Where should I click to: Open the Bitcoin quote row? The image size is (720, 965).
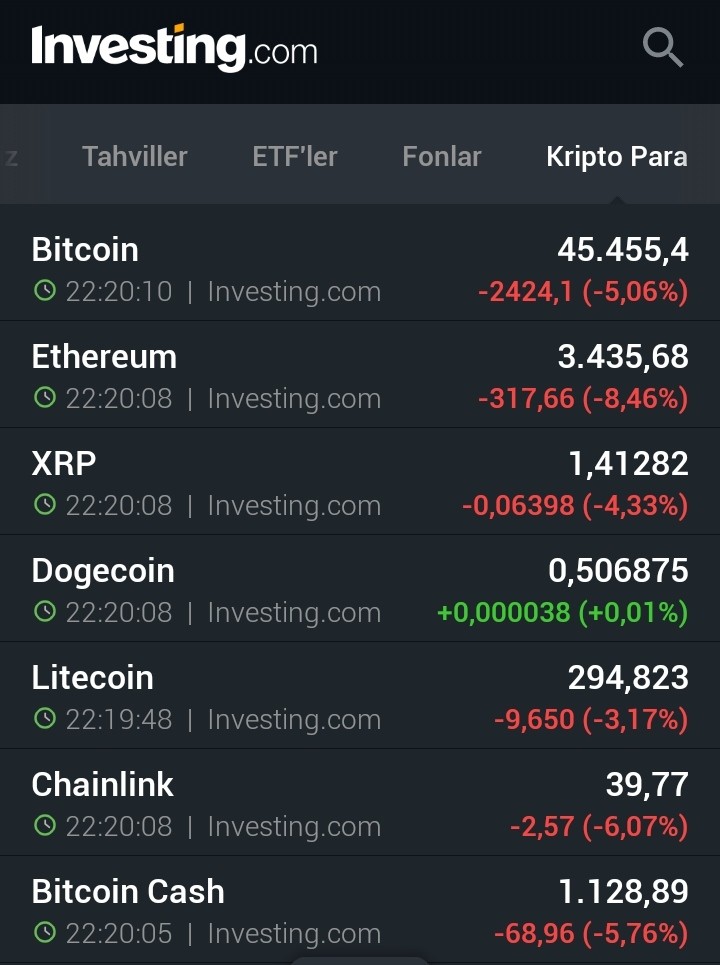[360, 267]
